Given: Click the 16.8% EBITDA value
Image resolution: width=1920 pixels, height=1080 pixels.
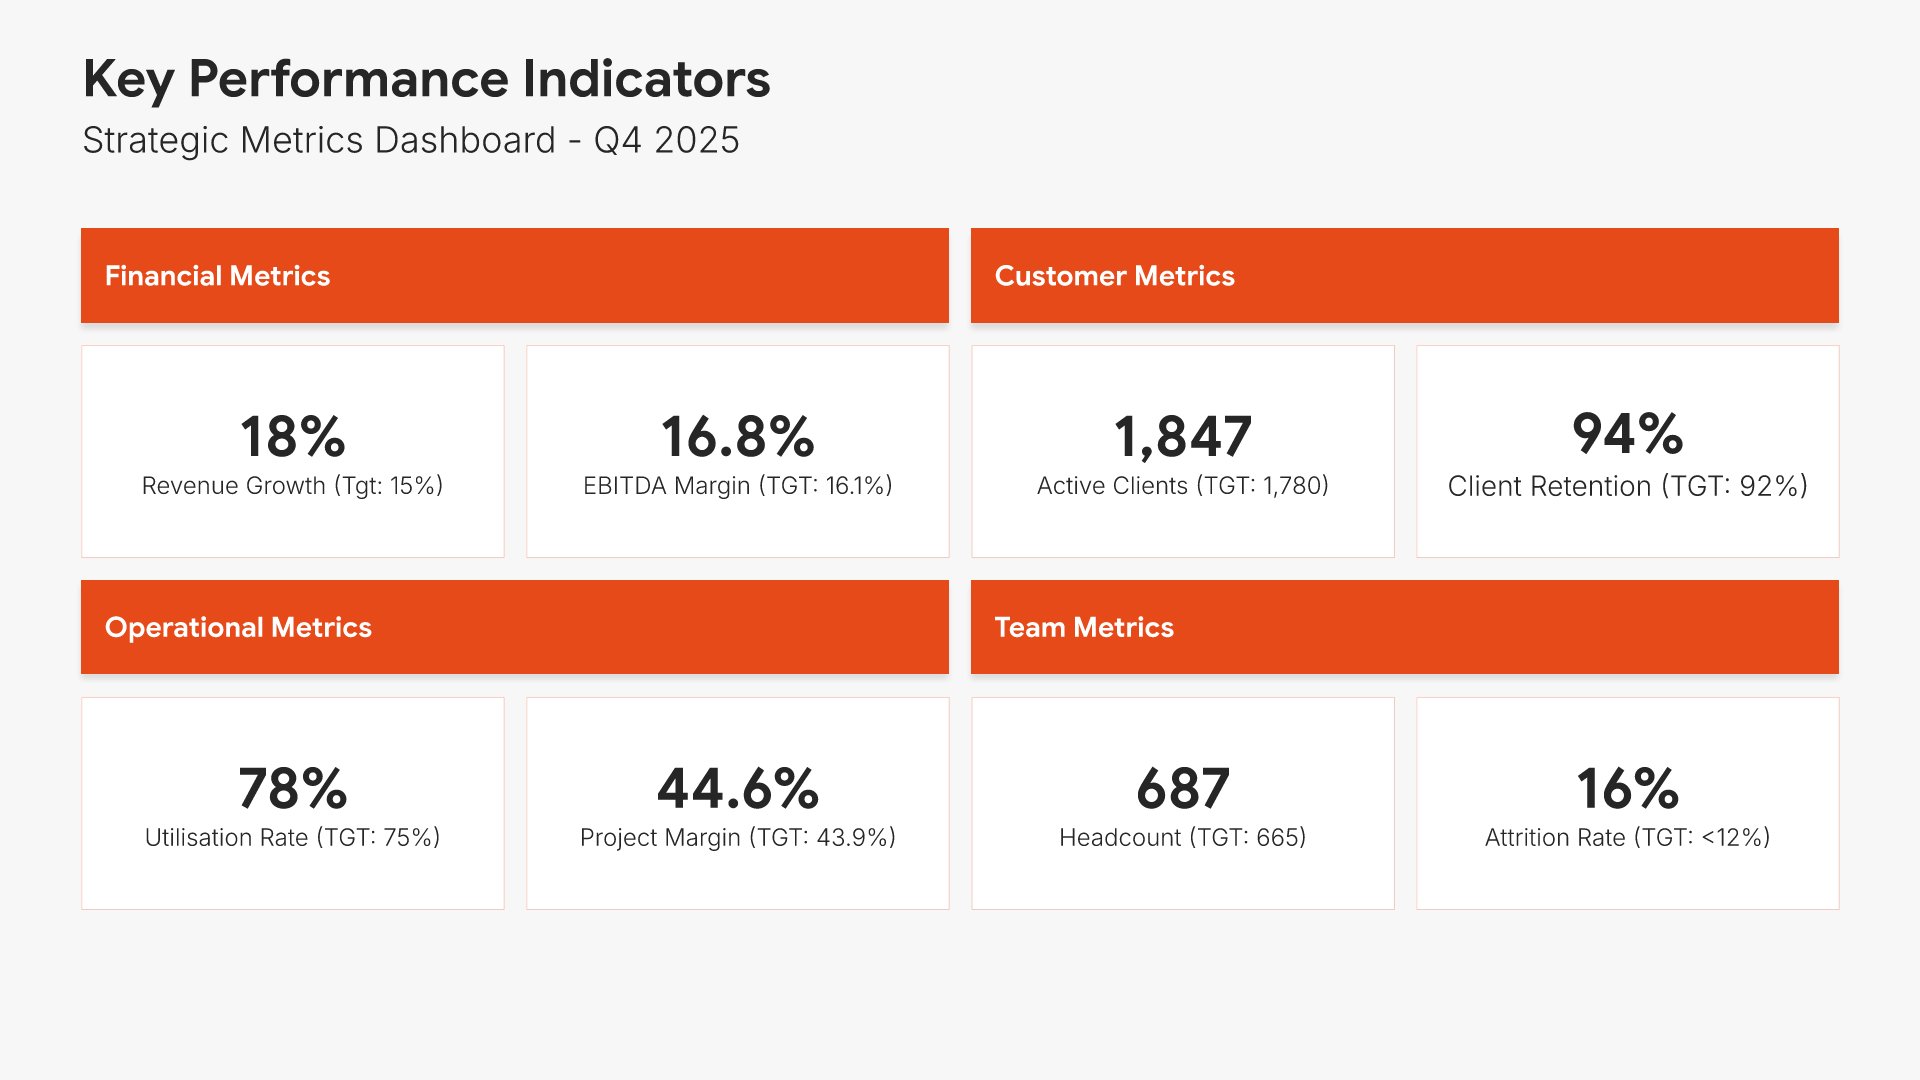Looking at the screenshot, I should click(737, 436).
